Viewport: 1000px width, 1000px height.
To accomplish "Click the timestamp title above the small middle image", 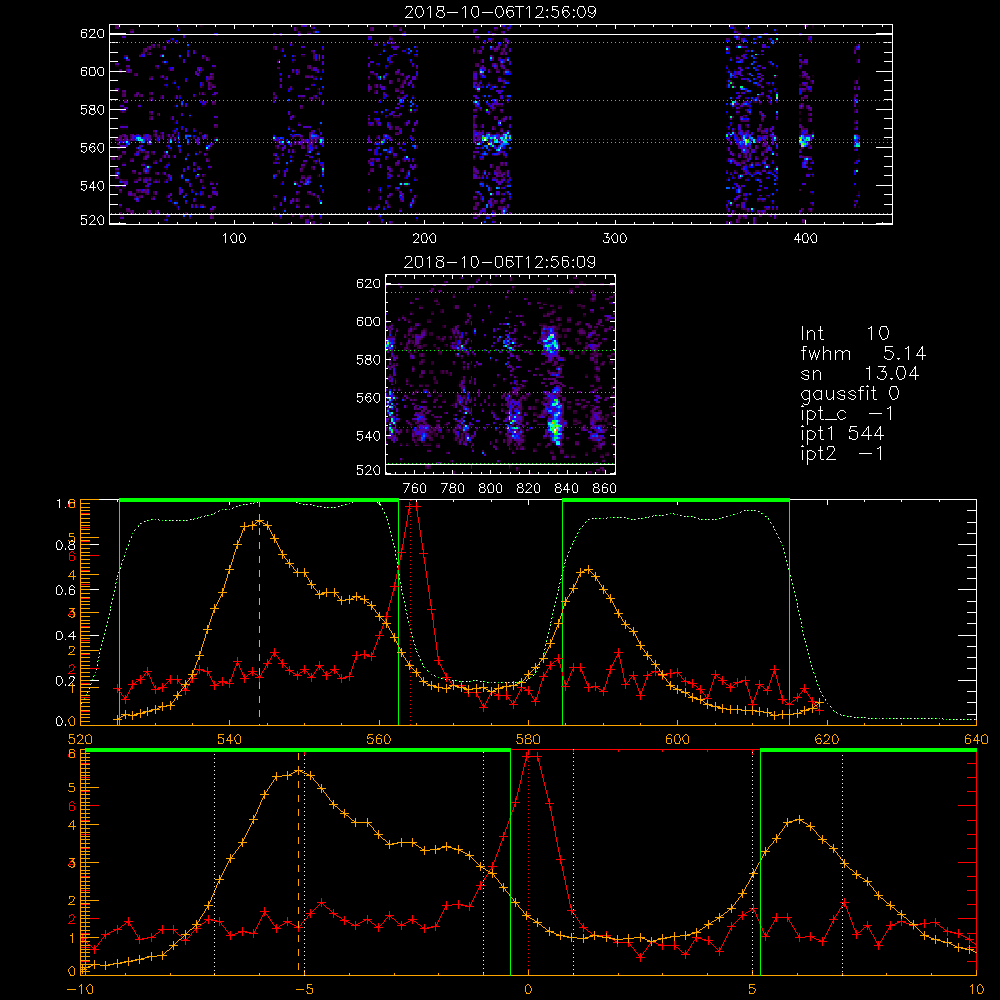I will (x=500, y=262).
